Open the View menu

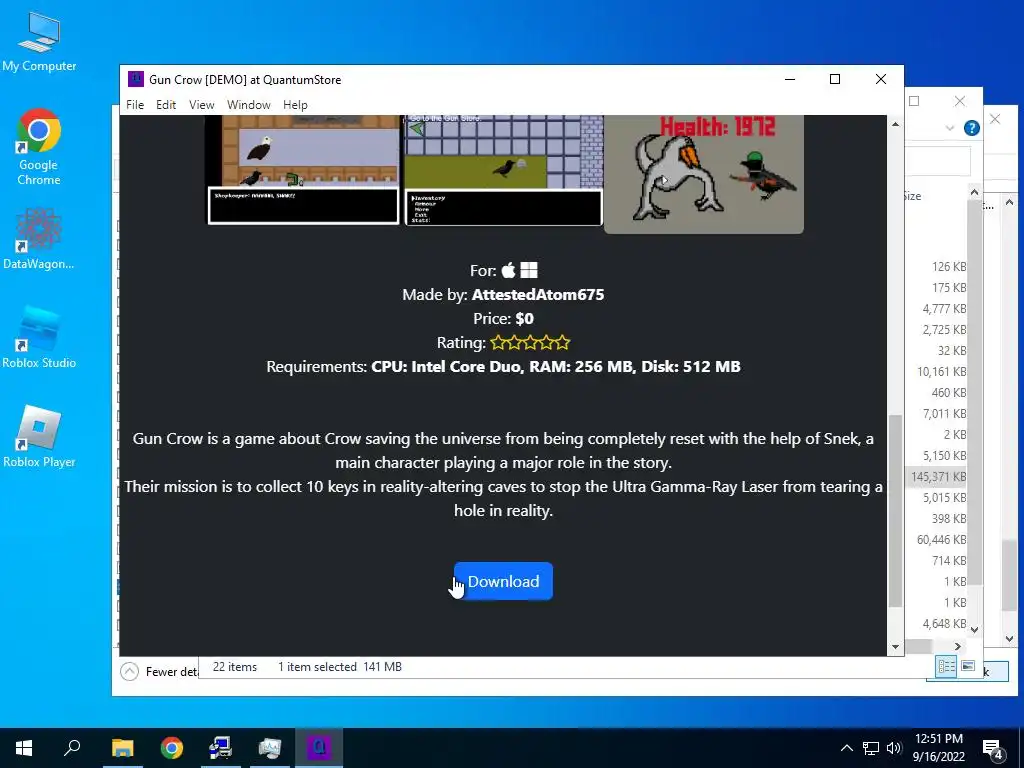[202, 104]
